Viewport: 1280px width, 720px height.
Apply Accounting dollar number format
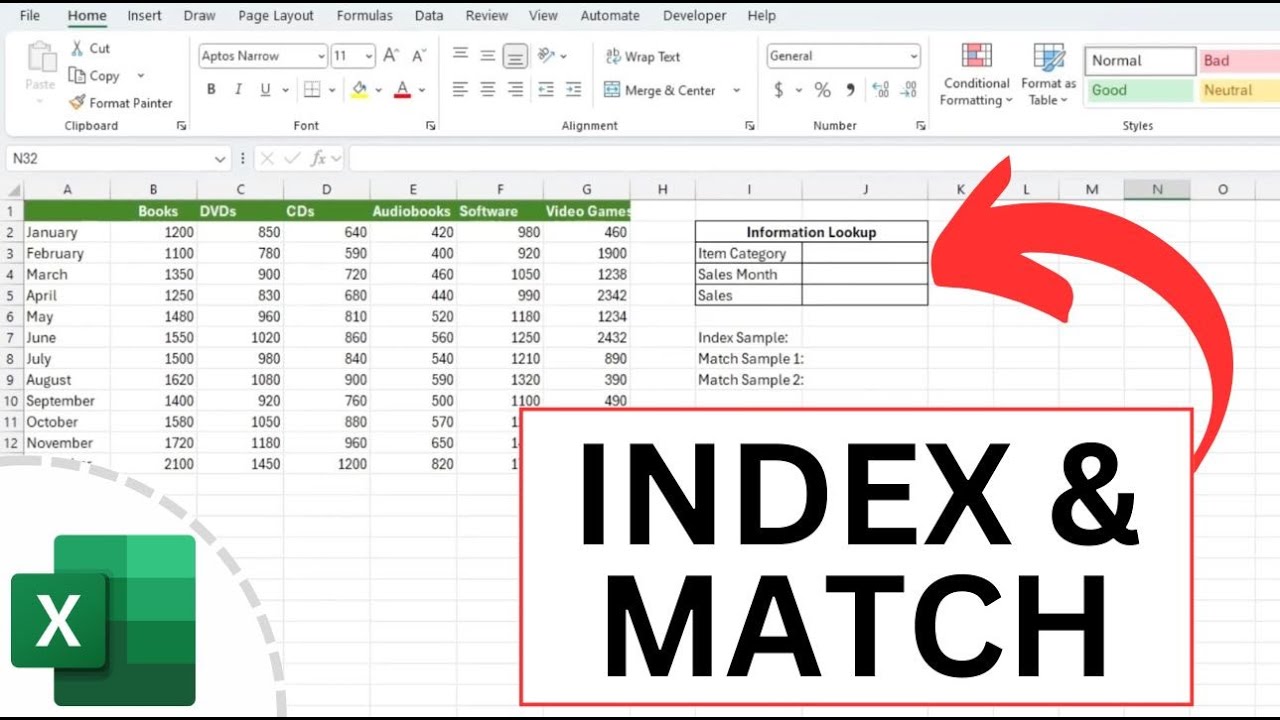click(x=779, y=90)
